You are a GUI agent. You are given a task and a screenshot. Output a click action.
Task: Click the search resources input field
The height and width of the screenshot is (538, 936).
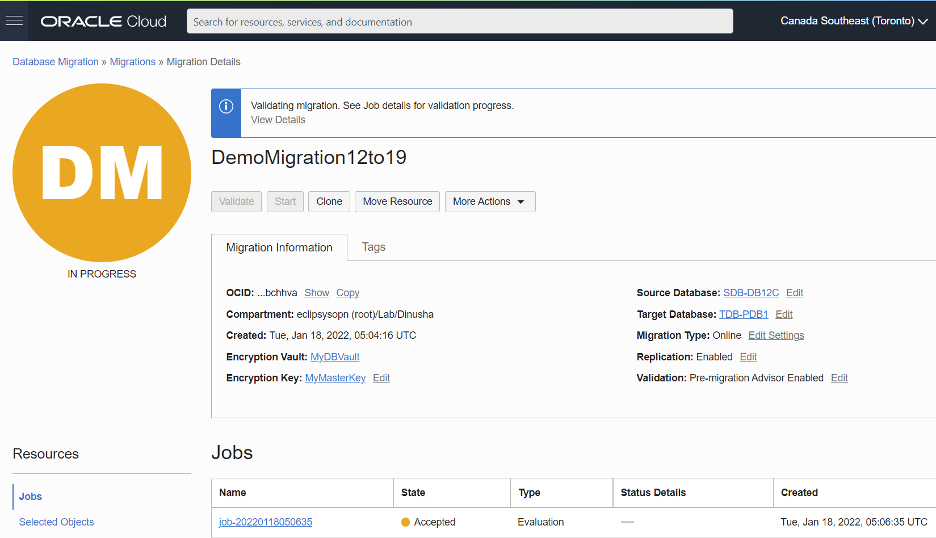click(460, 21)
